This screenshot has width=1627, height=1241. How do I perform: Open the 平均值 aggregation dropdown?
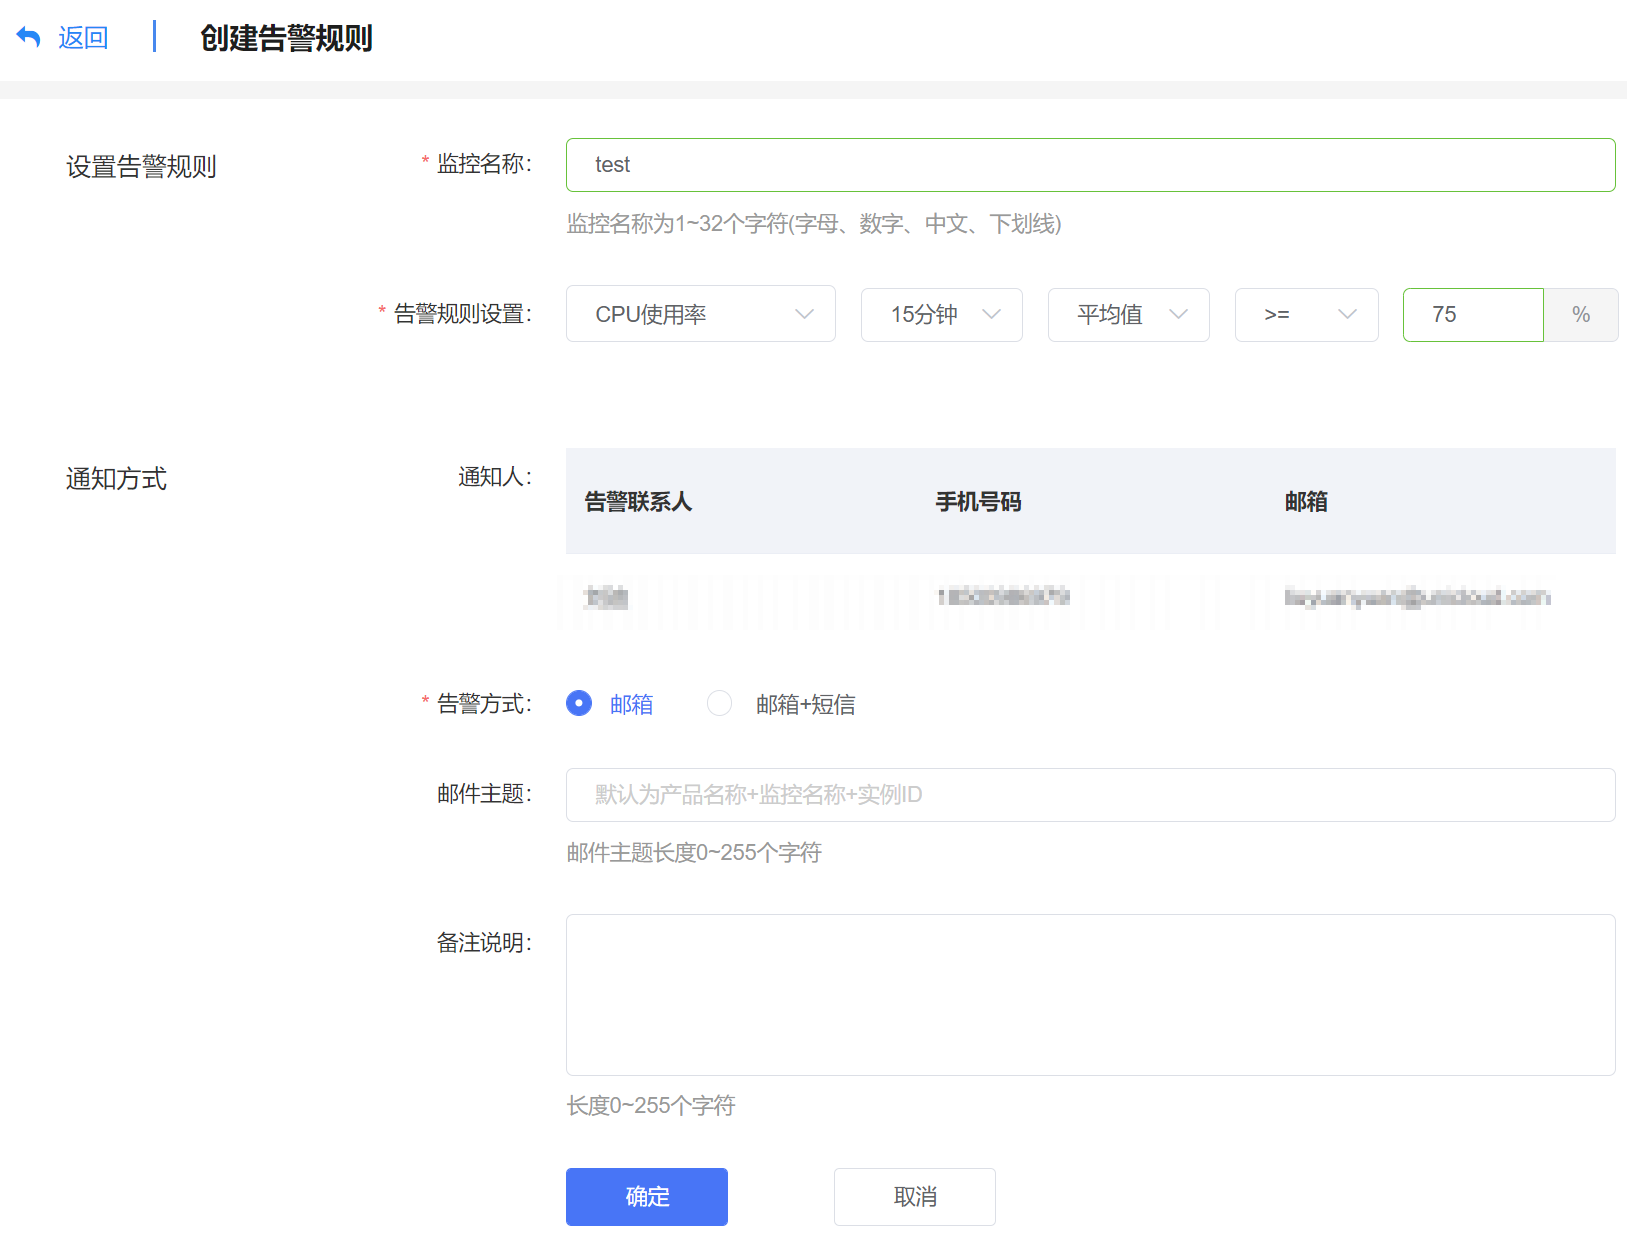point(1128,315)
